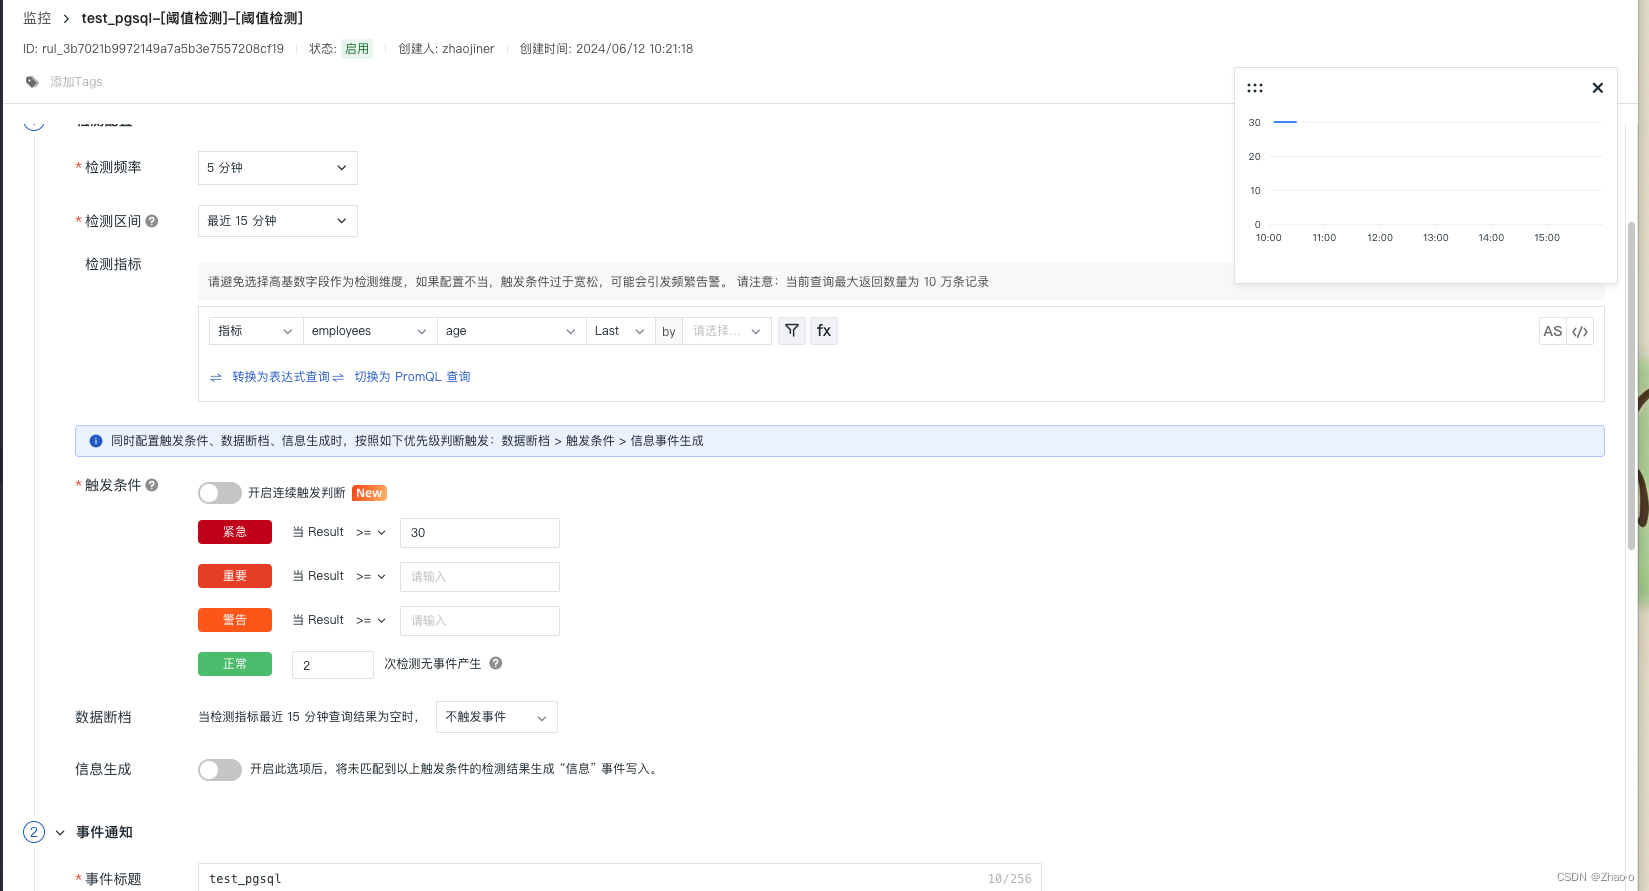Click the 紧急 threshold field containing 30

click(x=480, y=533)
